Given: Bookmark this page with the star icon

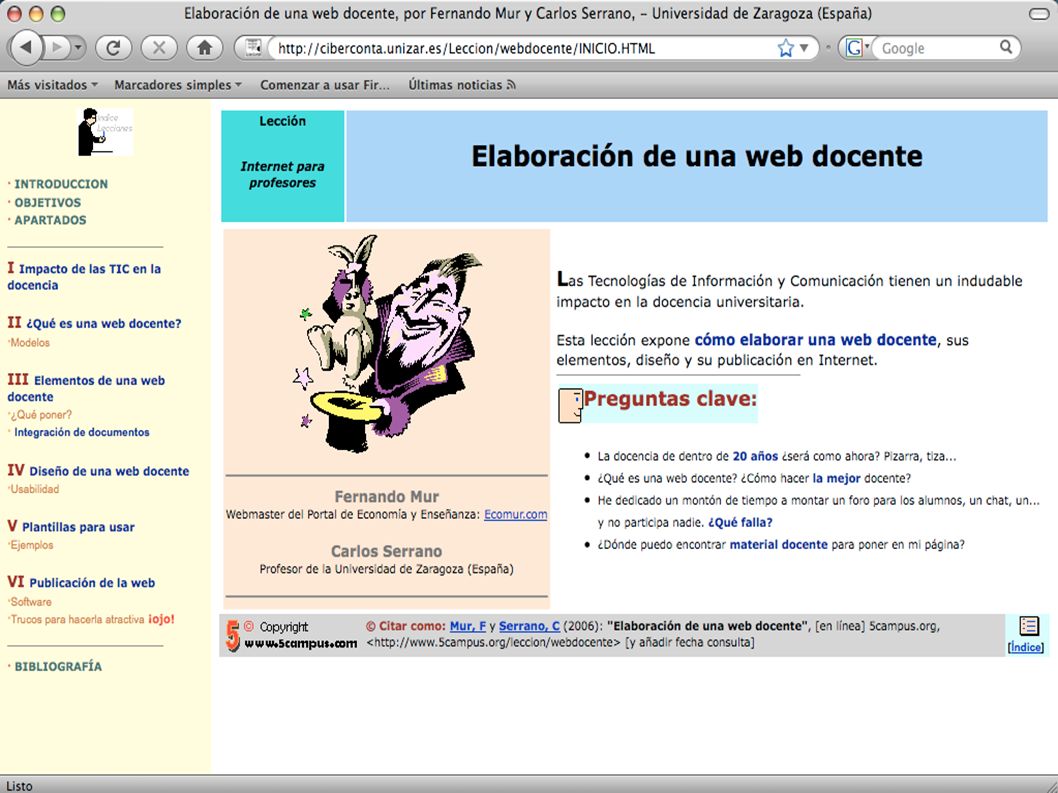Looking at the screenshot, I should coord(785,48).
